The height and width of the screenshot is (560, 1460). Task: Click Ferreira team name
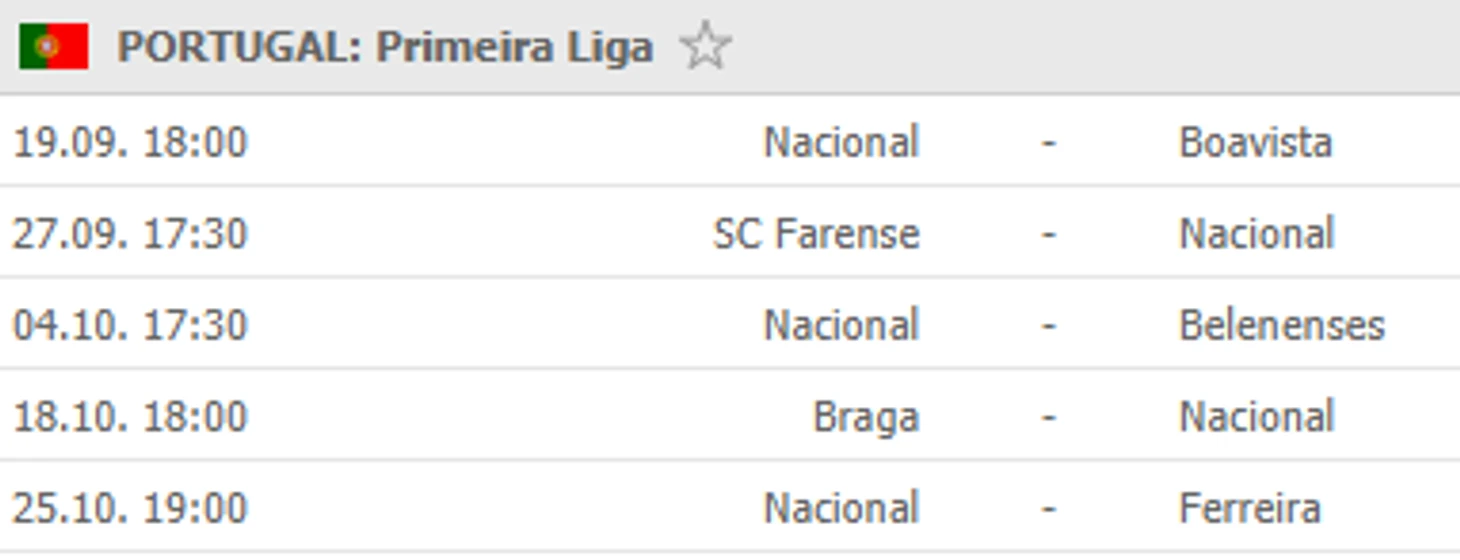pyautogui.click(x=1250, y=508)
